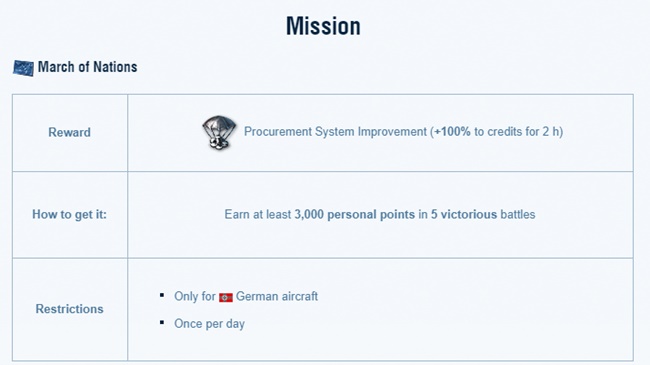The width and height of the screenshot is (650, 365).
Task: Click Earn at least requirement text
Action: click(257, 214)
